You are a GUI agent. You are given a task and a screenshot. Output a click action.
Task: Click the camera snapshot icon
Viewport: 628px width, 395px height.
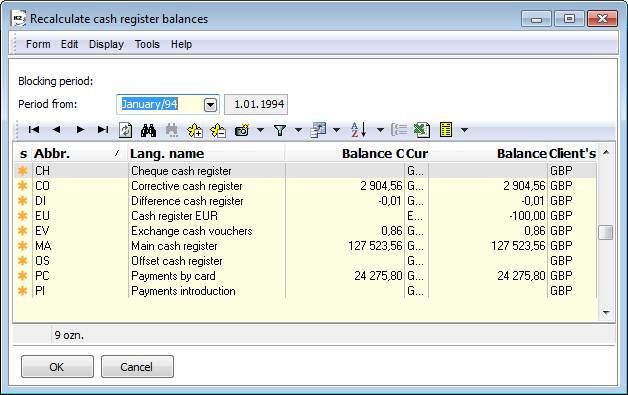242,130
